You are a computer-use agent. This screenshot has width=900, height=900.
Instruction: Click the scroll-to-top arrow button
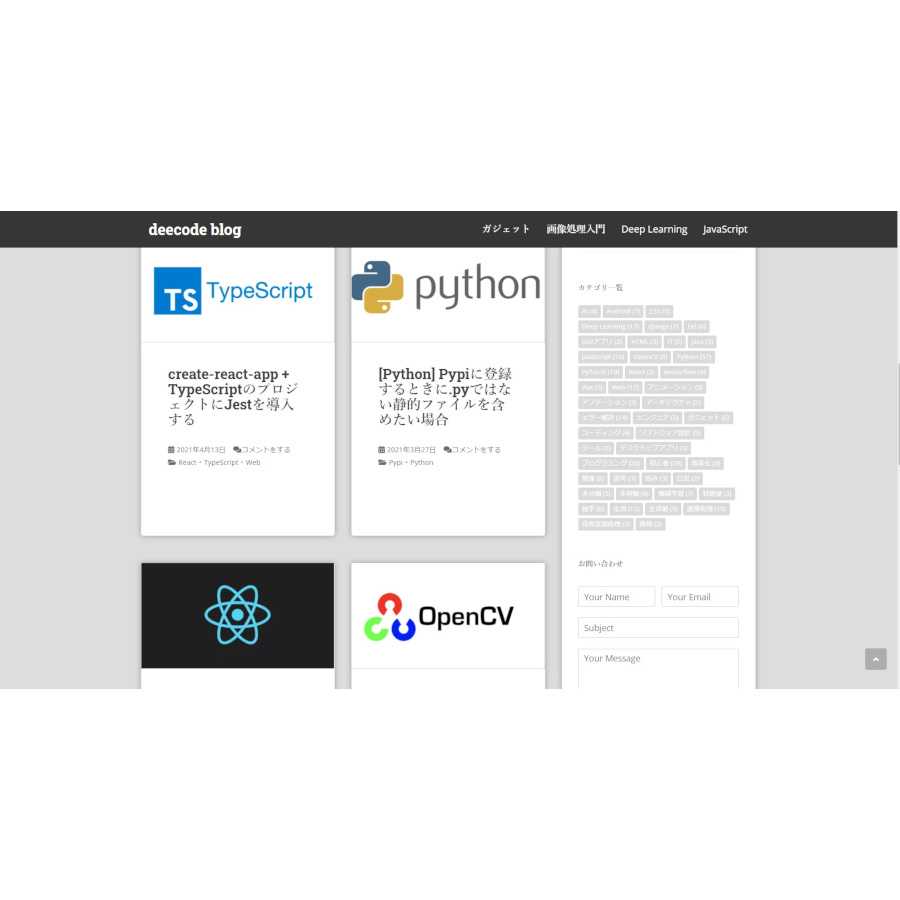pos(875,659)
